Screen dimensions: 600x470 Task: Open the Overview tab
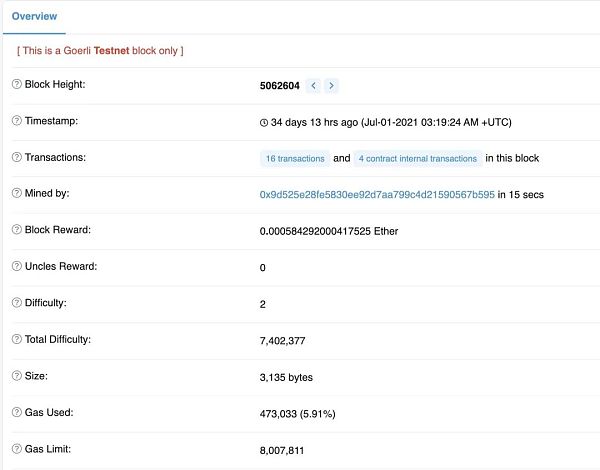click(34, 17)
